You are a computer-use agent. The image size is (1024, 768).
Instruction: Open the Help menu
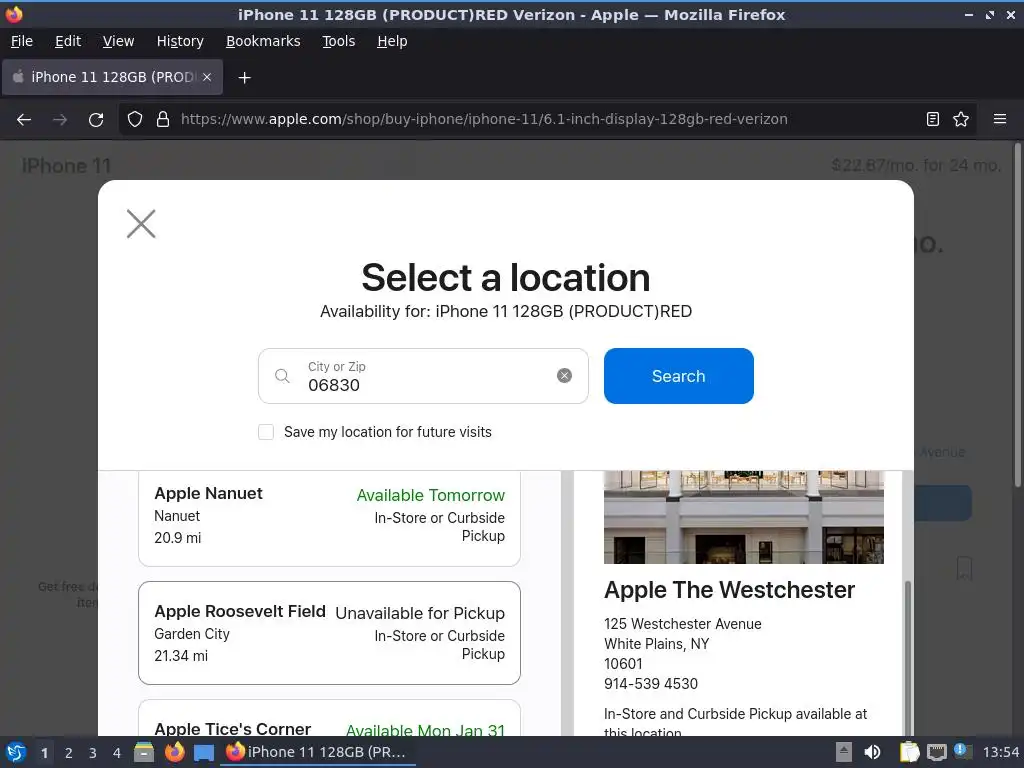pyautogui.click(x=392, y=41)
